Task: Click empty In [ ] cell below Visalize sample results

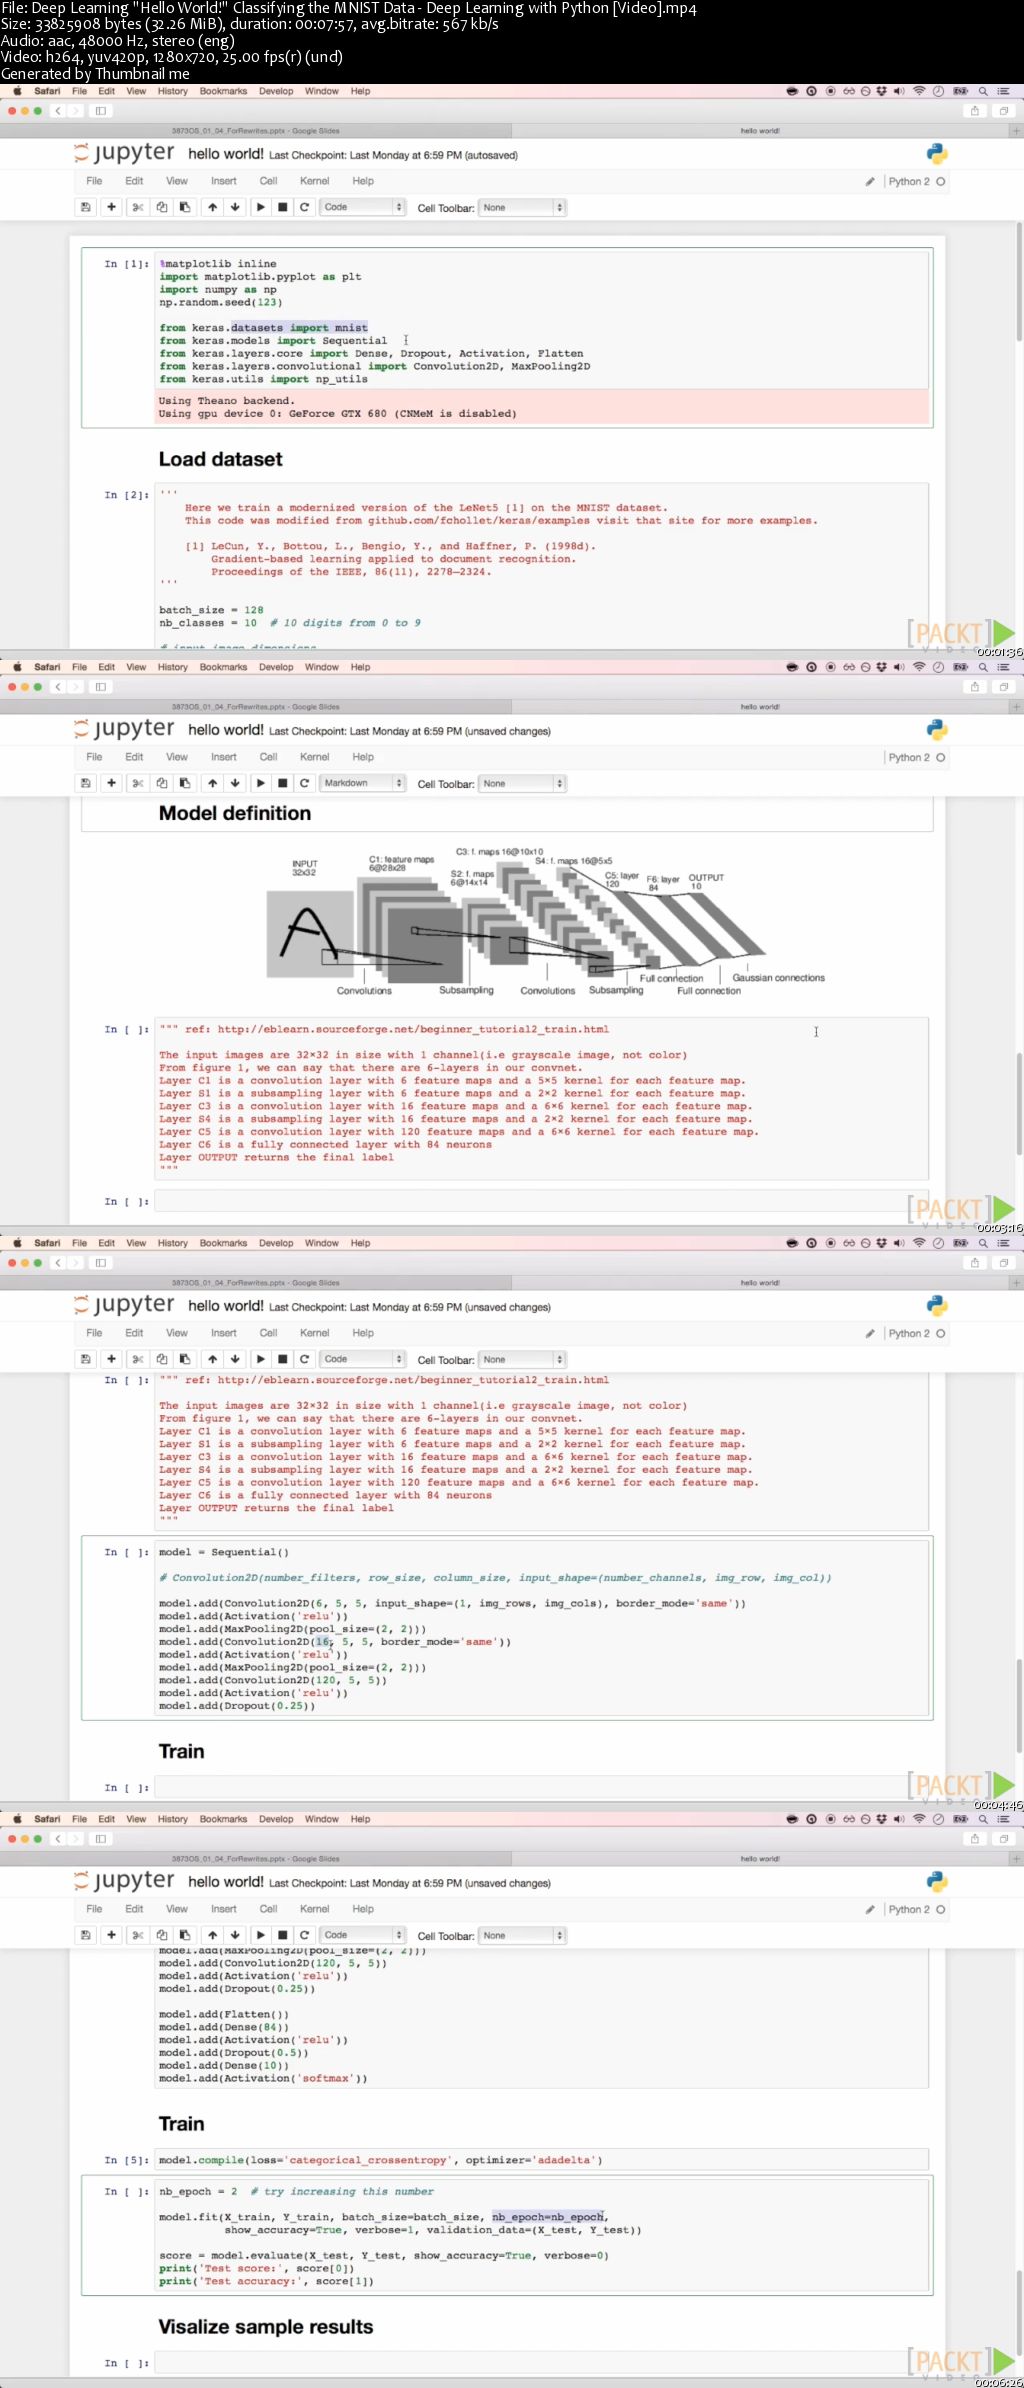Action: pyautogui.click(x=541, y=2363)
